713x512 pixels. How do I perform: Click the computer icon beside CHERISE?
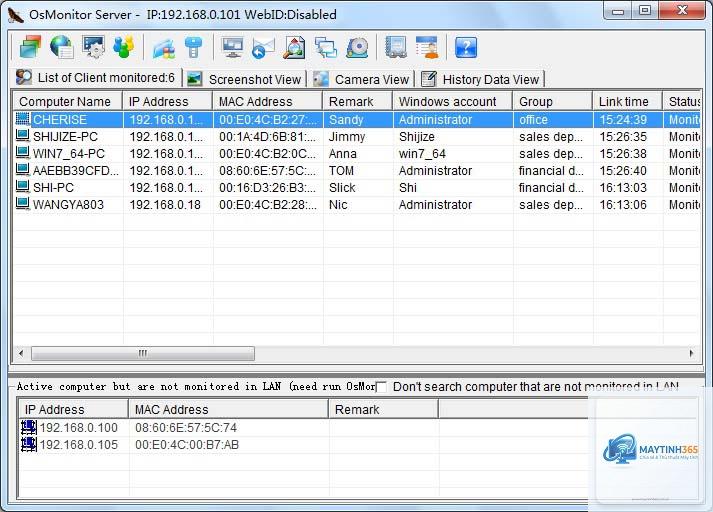point(22,119)
